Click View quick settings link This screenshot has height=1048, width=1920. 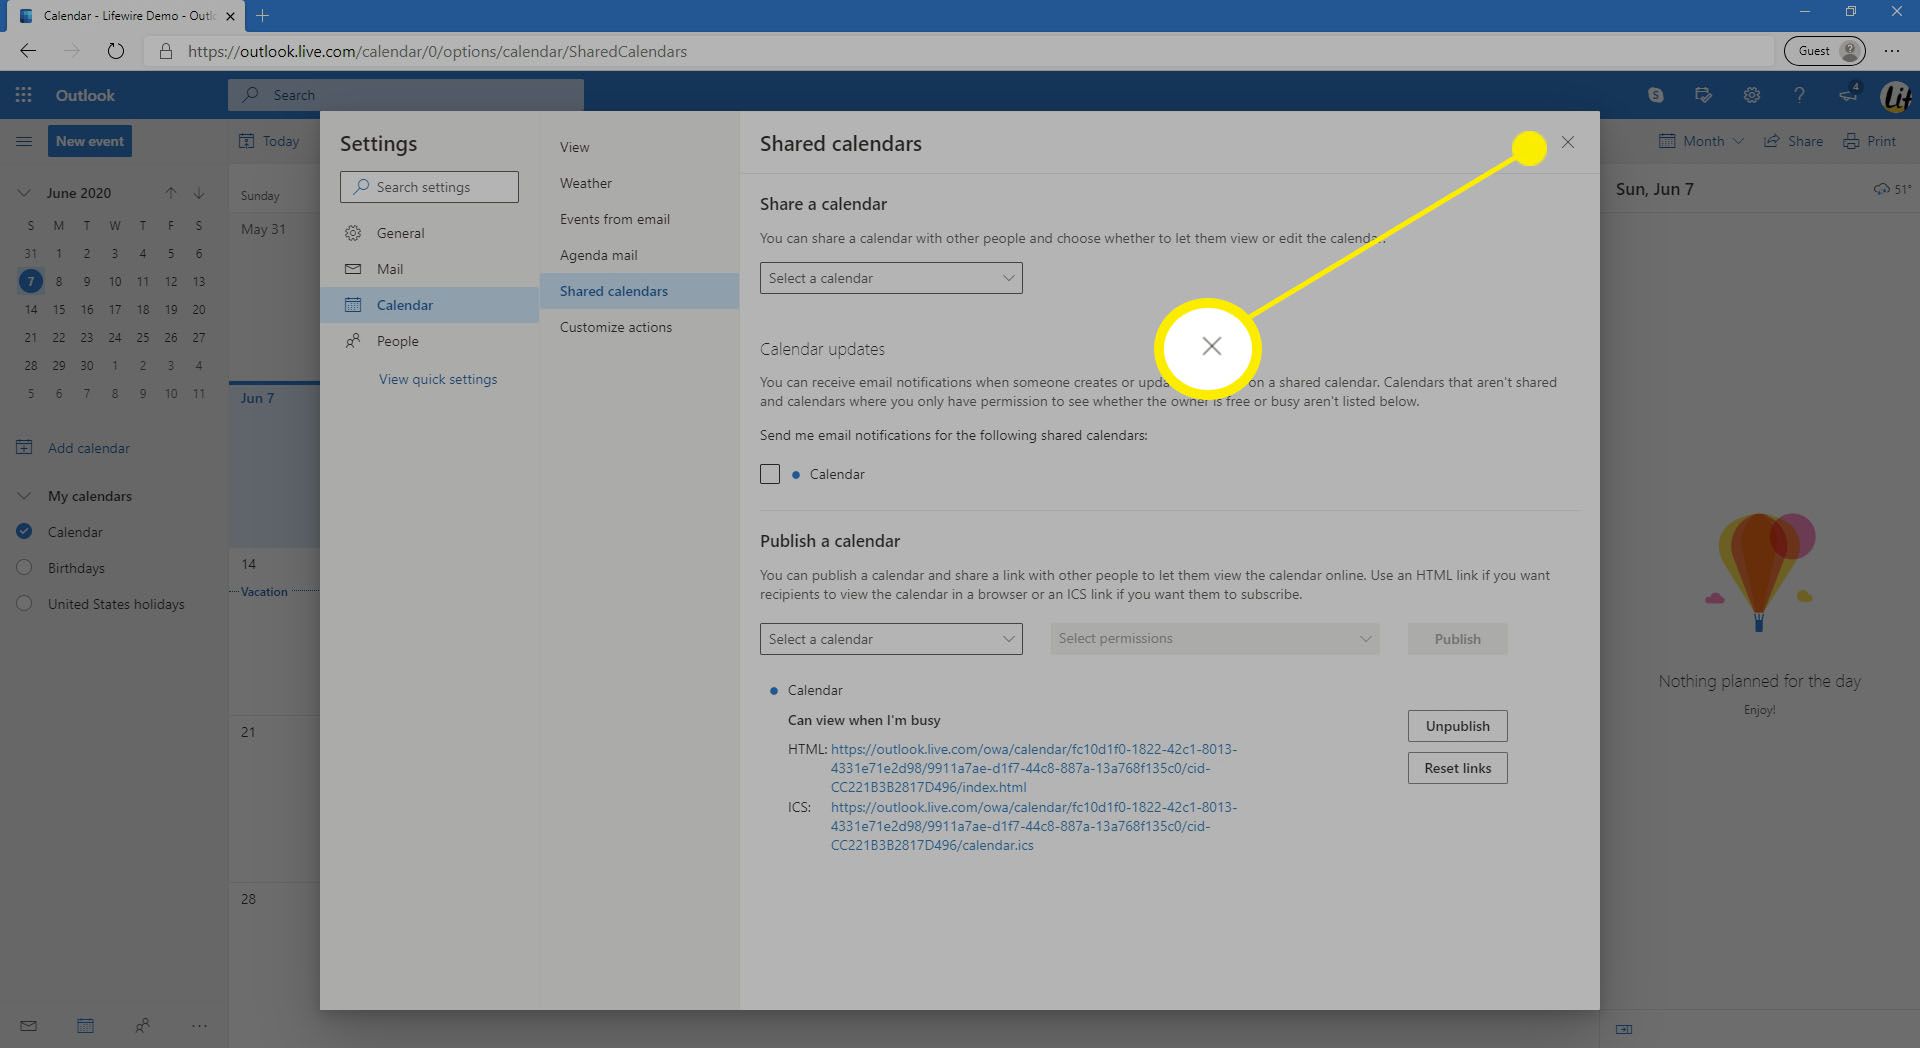[x=438, y=379]
